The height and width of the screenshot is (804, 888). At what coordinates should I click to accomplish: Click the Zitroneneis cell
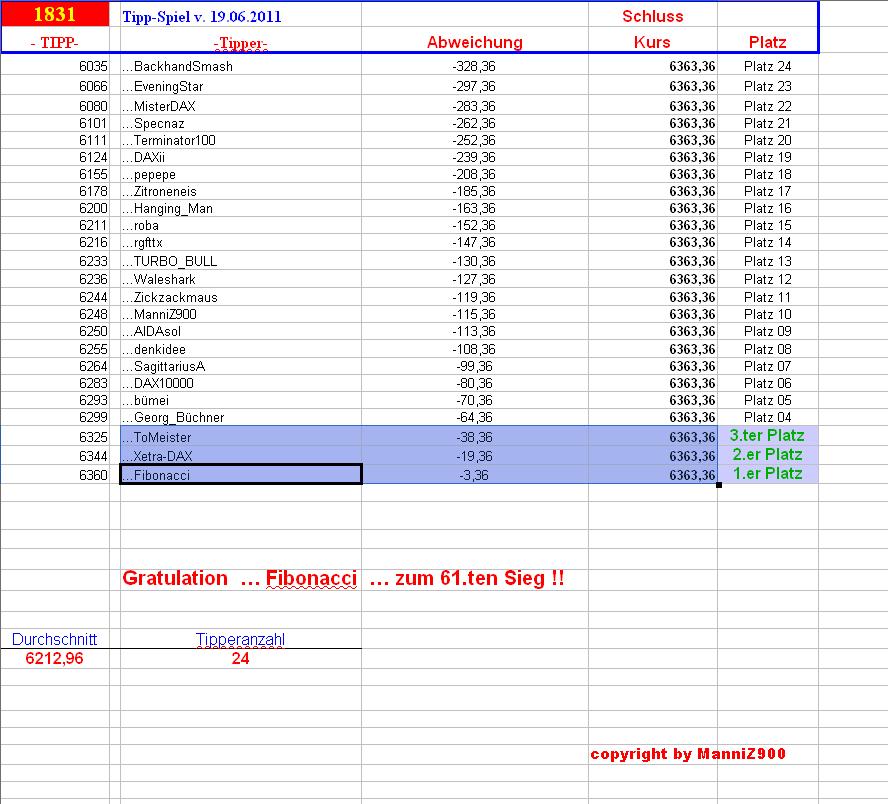pyautogui.click(x=241, y=191)
